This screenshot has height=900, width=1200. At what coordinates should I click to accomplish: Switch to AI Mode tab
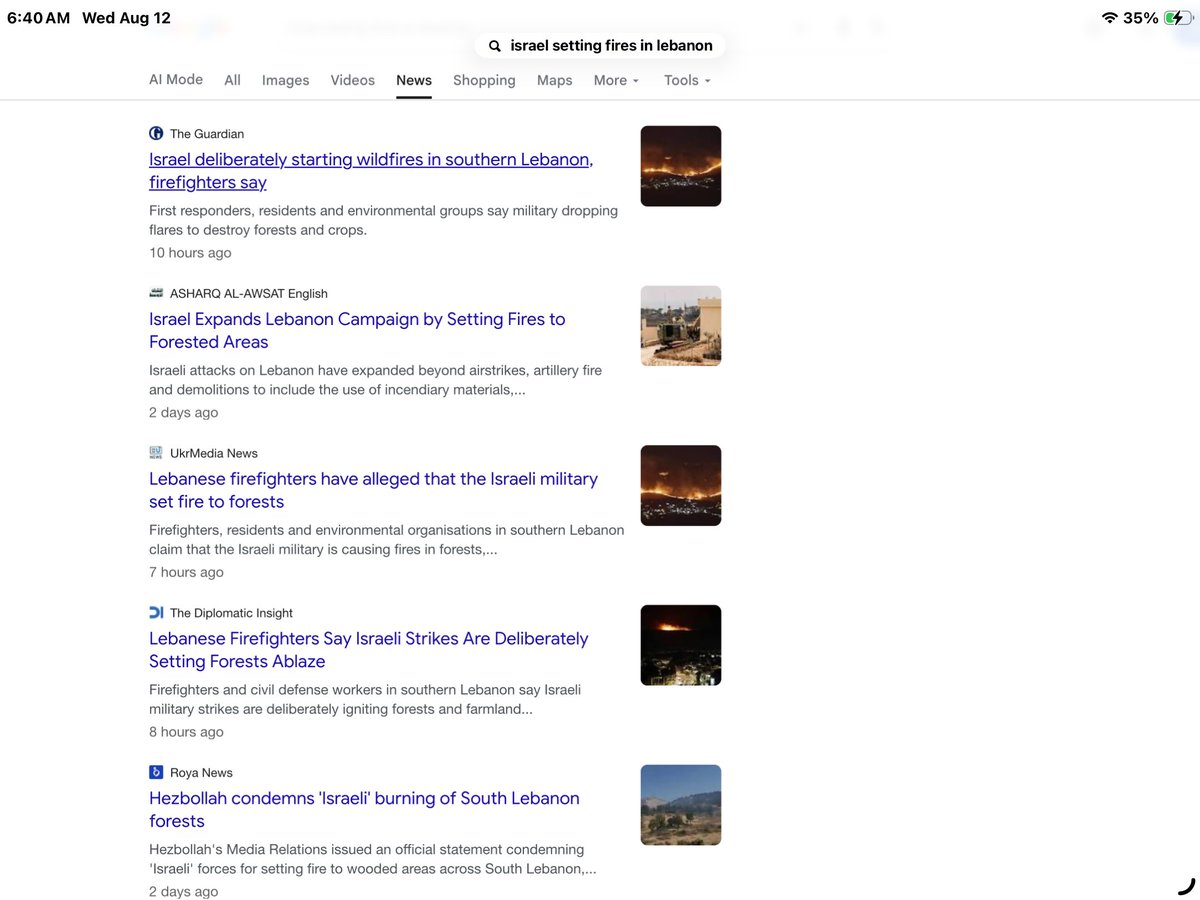(x=176, y=79)
